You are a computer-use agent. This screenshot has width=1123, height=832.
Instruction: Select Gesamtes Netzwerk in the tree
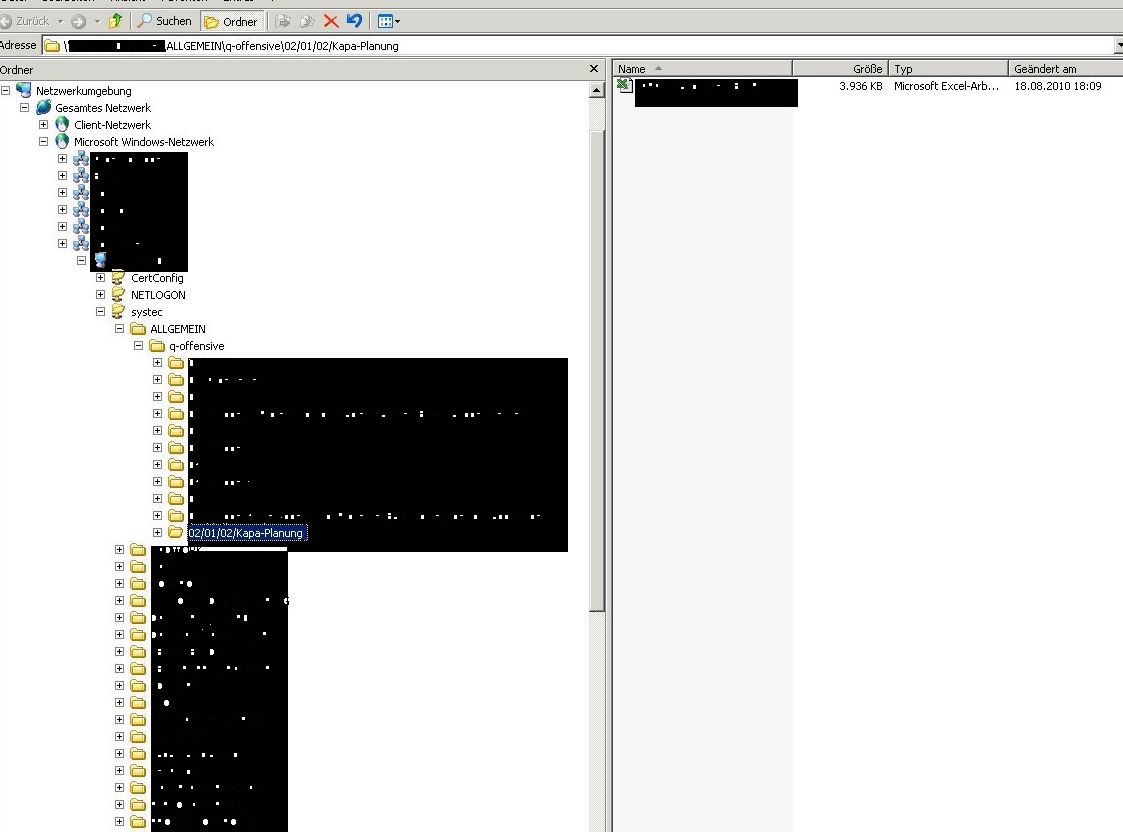103,108
